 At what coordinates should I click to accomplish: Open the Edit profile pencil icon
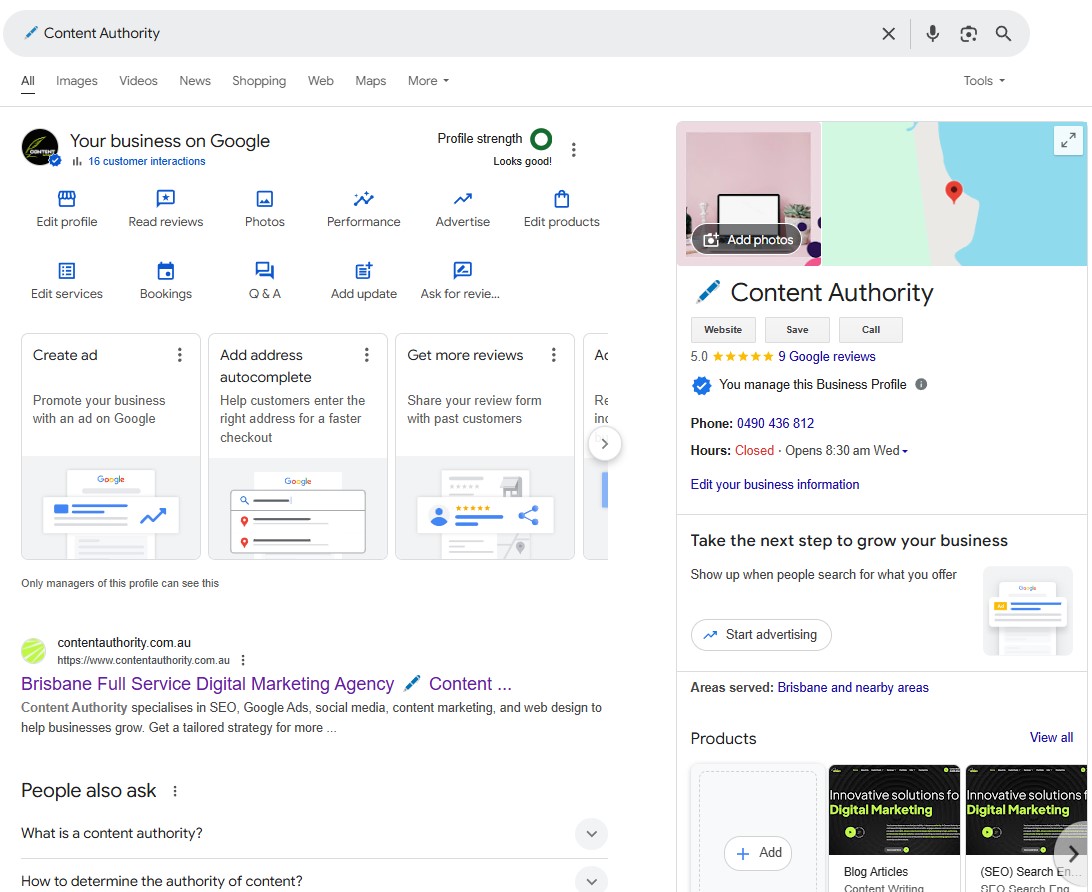pyautogui.click(x=66, y=198)
